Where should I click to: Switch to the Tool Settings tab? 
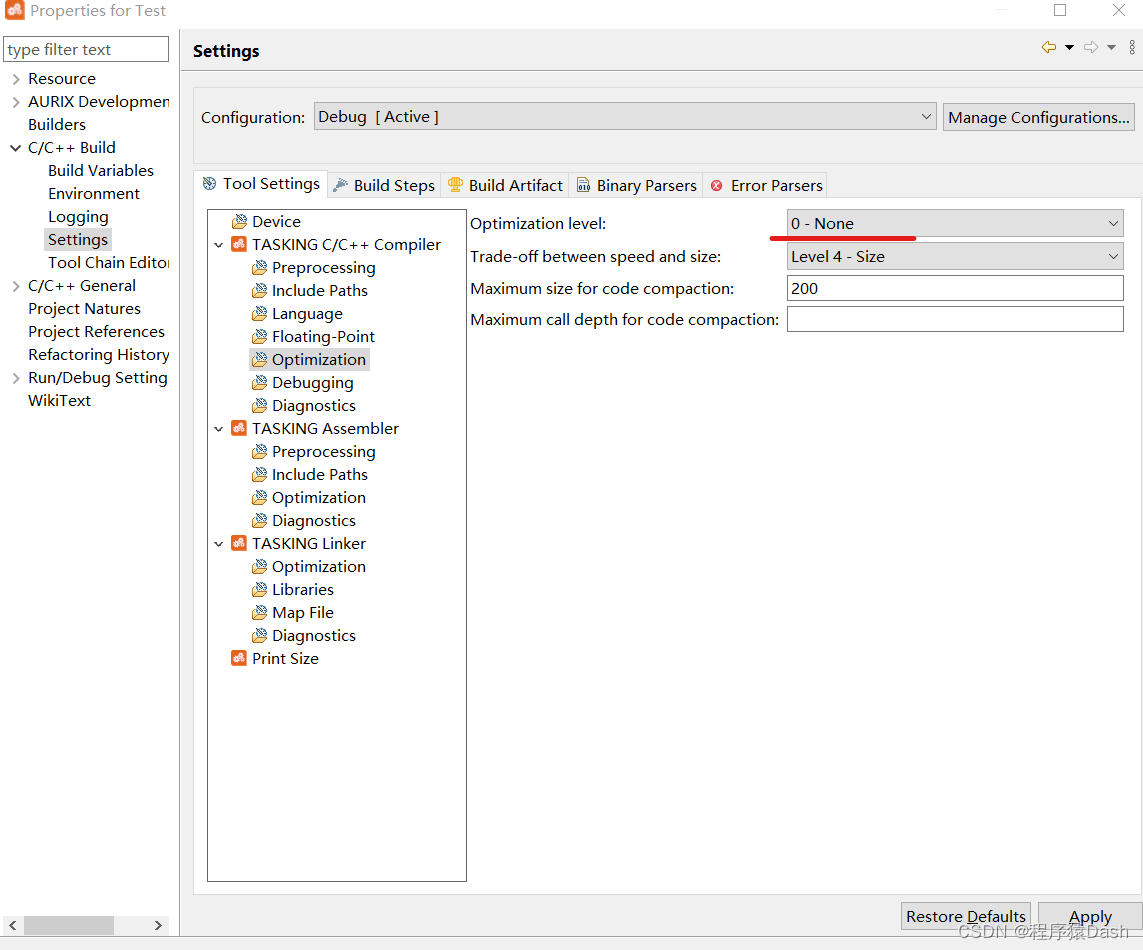click(x=261, y=184)
